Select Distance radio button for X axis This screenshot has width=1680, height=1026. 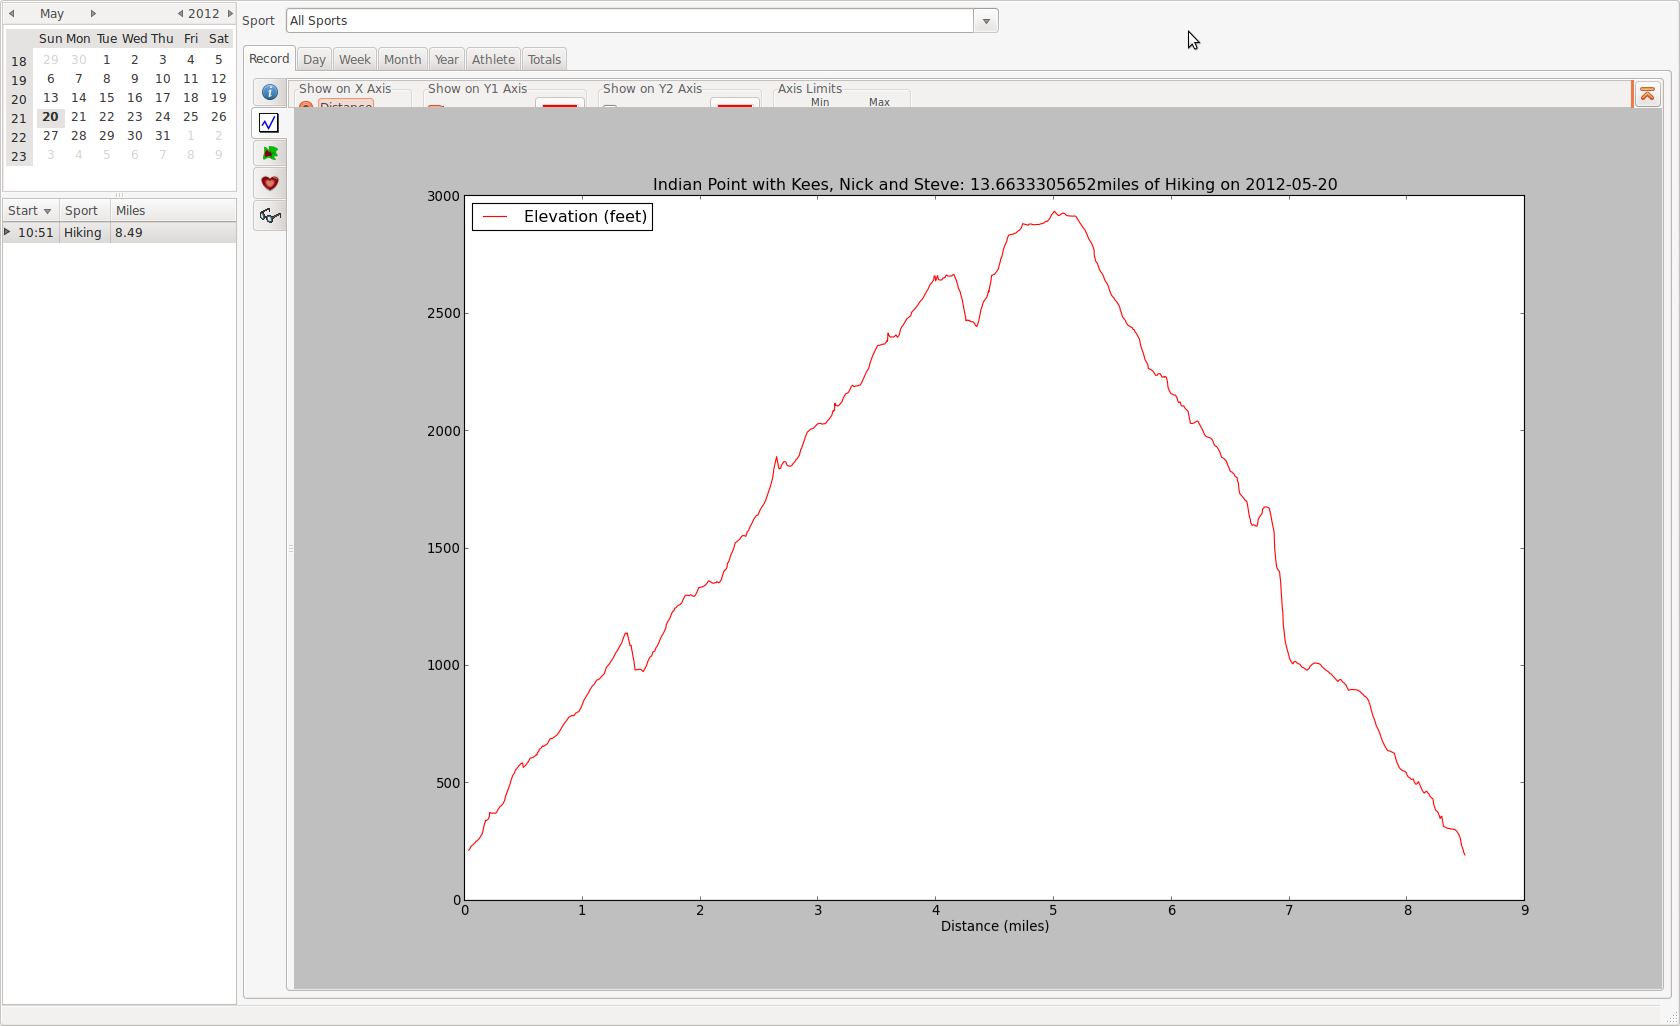306,105
